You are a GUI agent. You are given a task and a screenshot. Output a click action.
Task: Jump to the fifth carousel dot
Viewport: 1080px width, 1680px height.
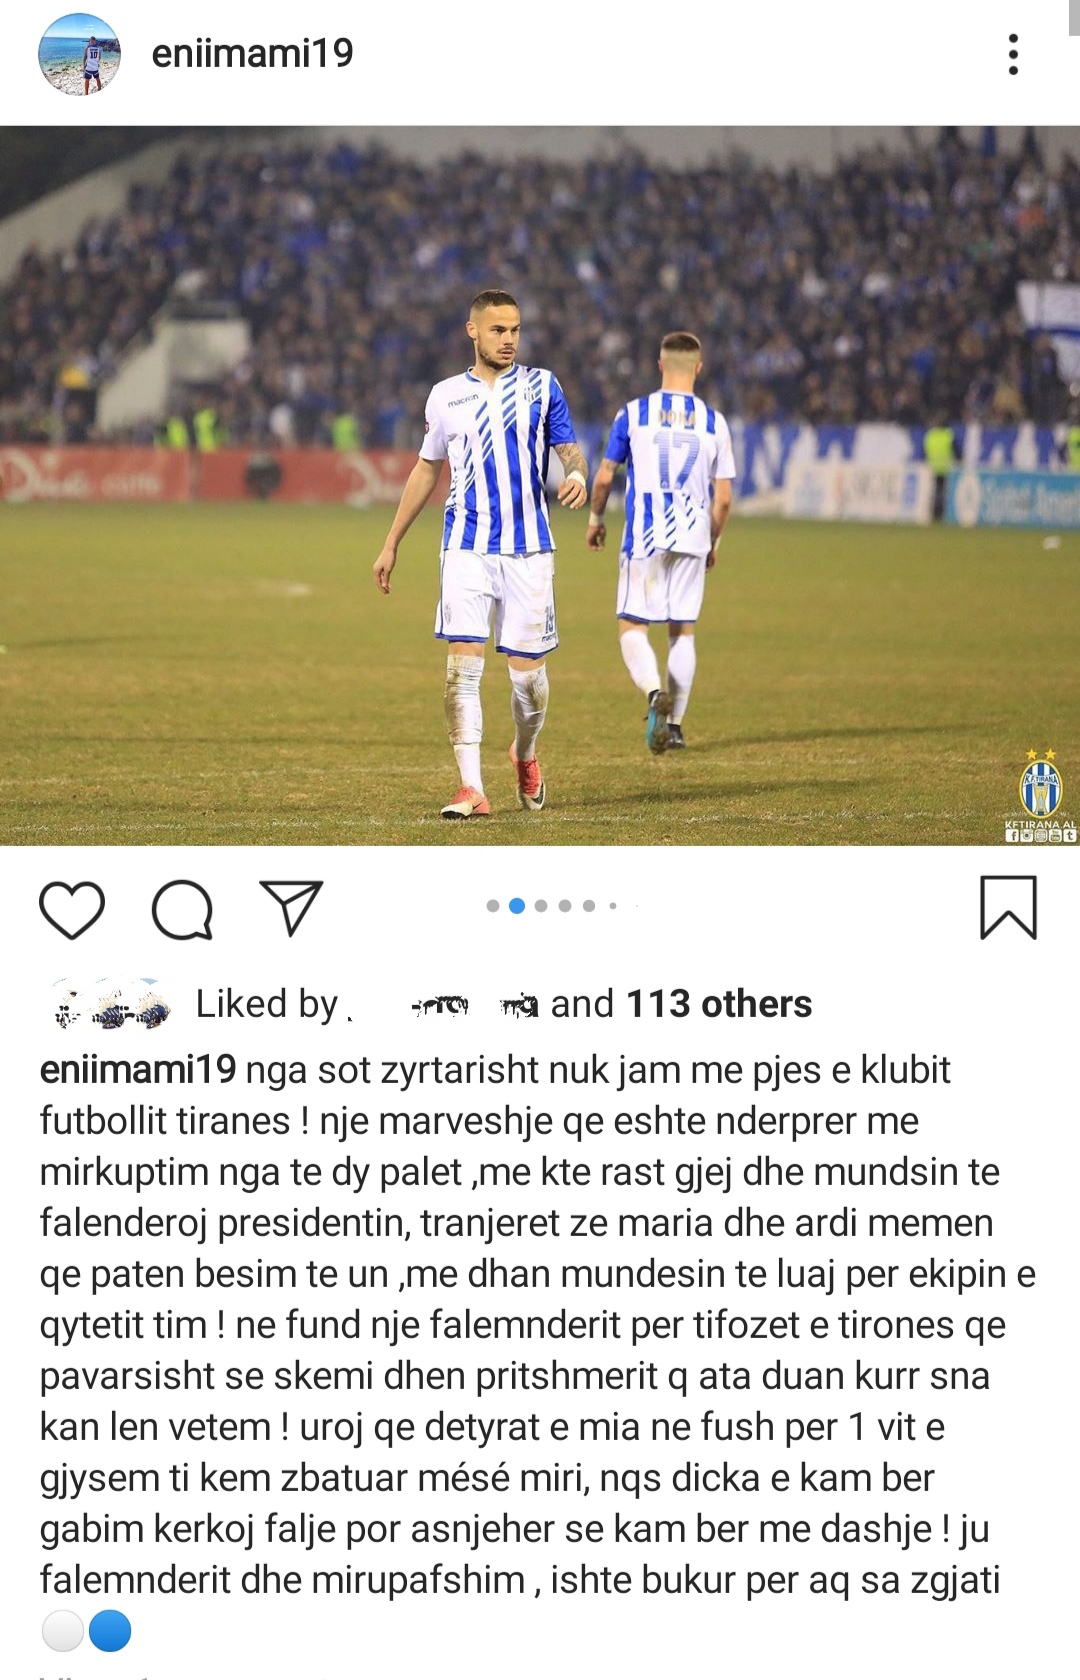(589, 906)
